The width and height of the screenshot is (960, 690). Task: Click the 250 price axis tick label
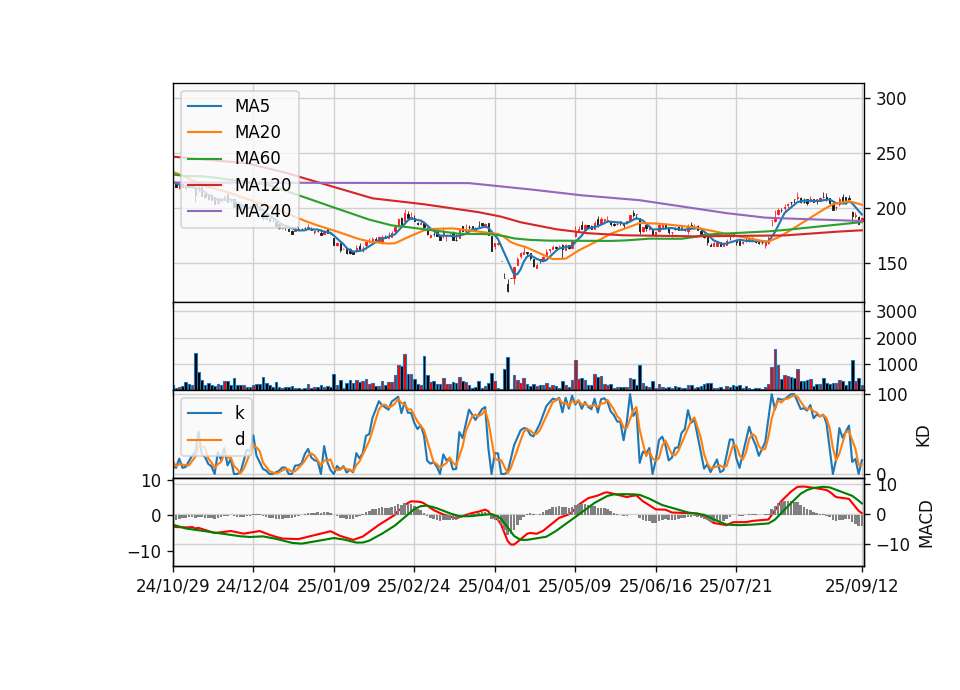[x=891, y=154]
